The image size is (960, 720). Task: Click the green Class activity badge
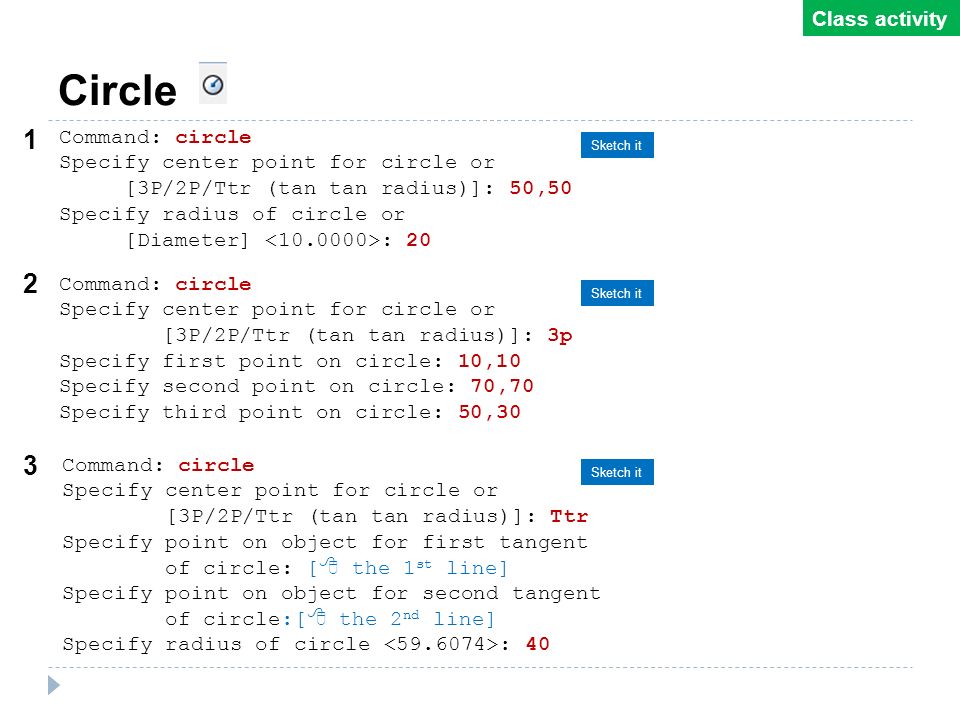[880, 18]
